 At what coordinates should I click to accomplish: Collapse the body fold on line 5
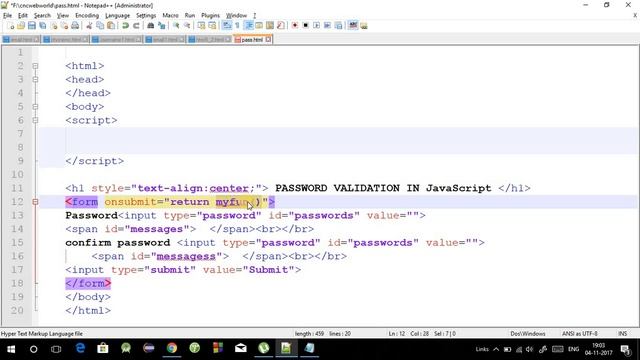click(36, 107)
